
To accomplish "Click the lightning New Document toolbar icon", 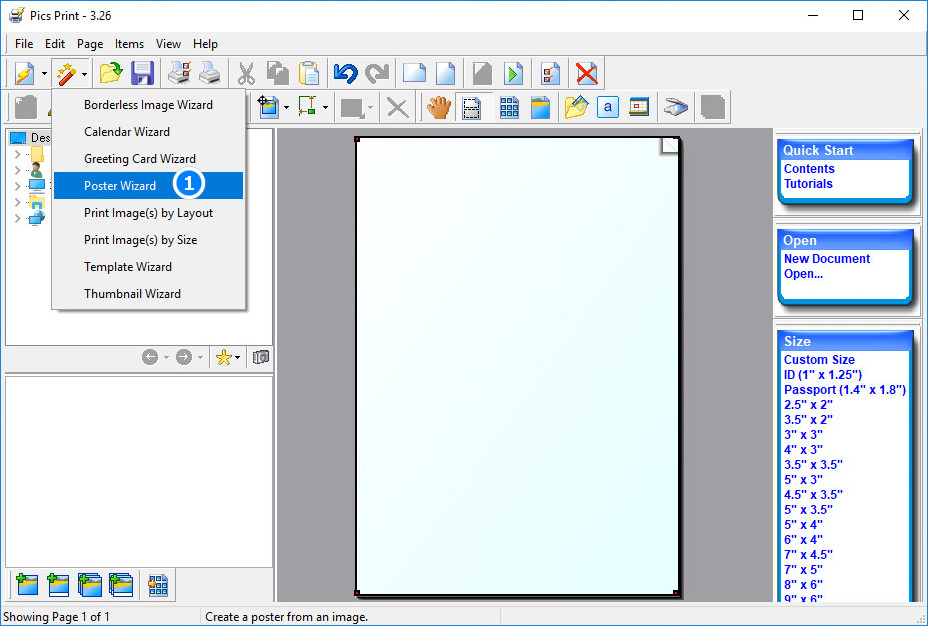I will 25,73.
